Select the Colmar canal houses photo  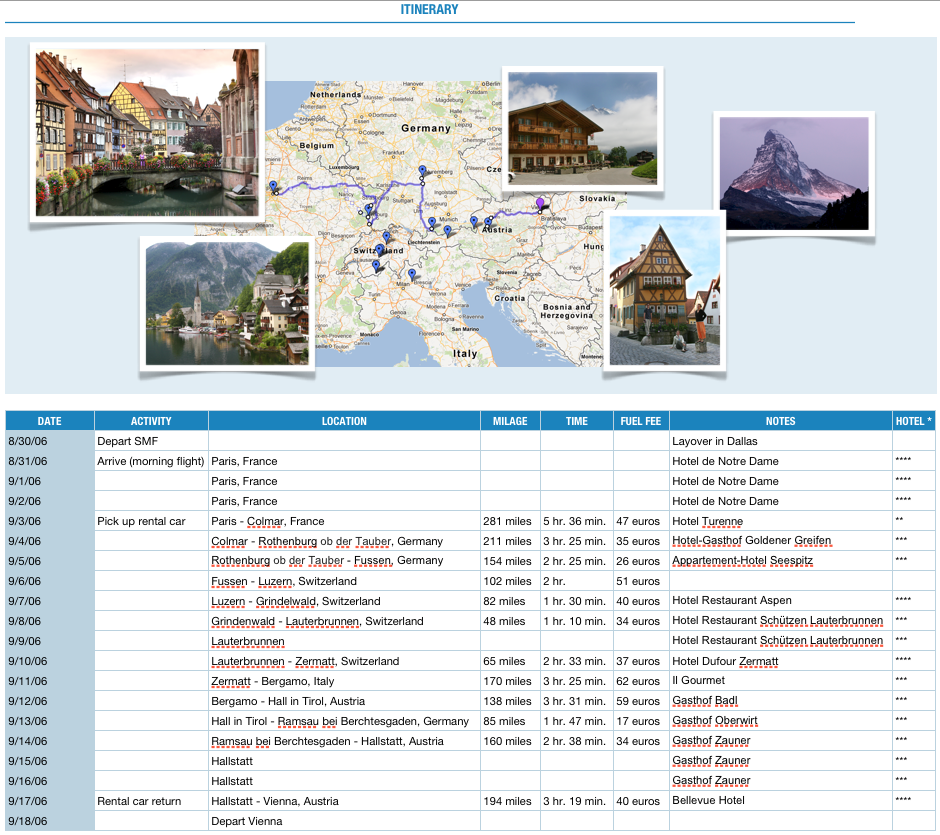point(147,132)
